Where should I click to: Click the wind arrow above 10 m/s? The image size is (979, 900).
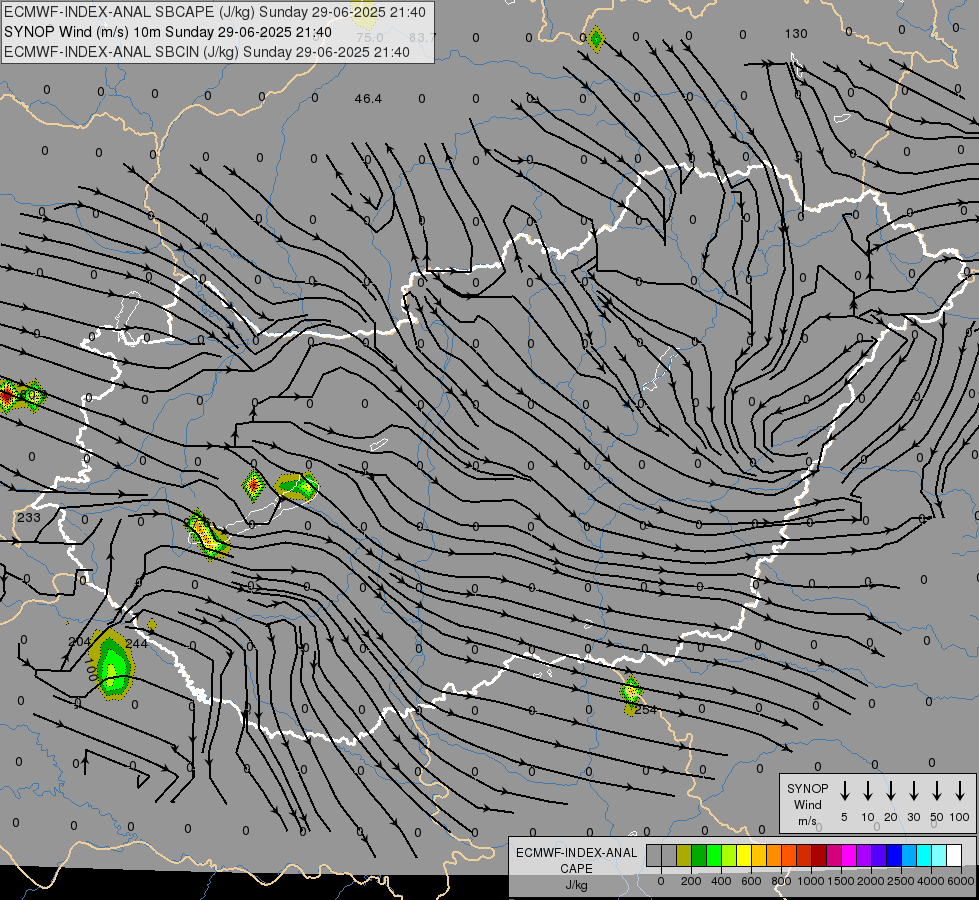point(868,790)
